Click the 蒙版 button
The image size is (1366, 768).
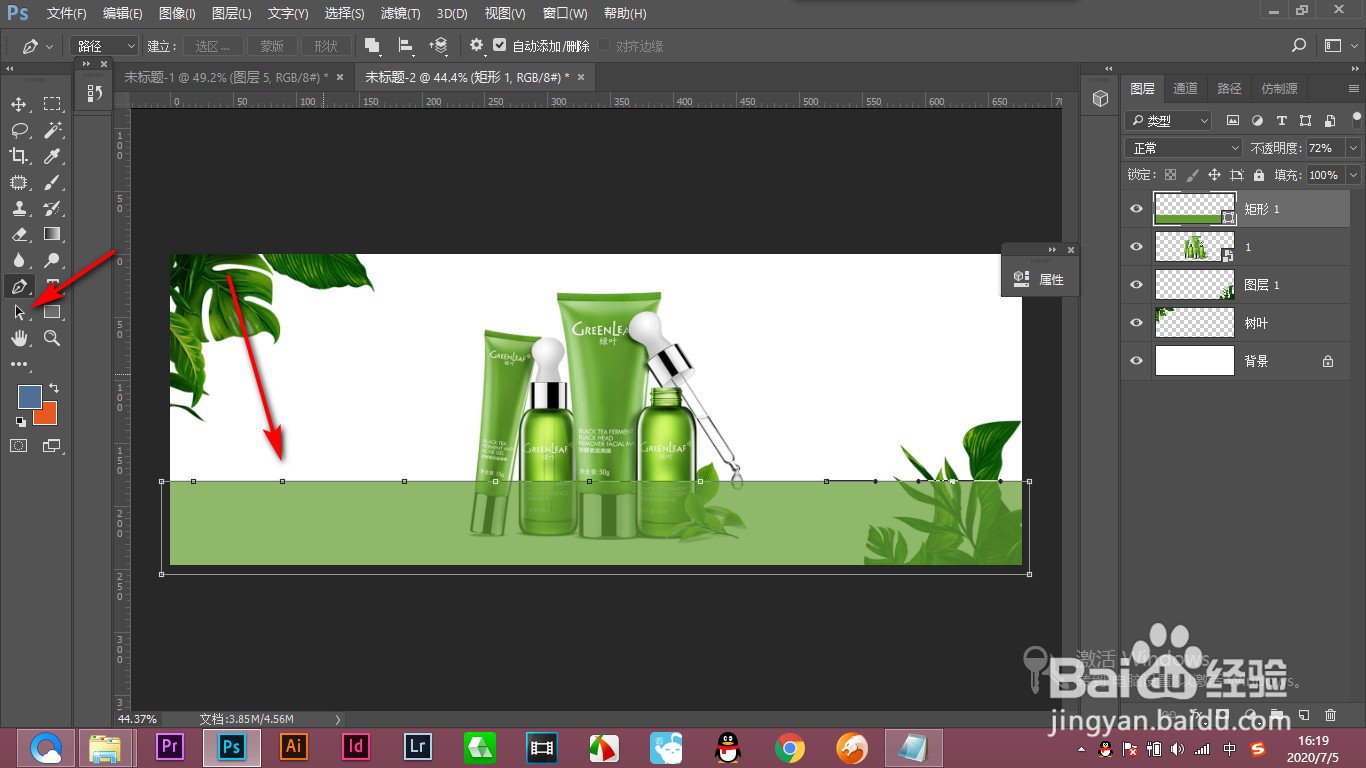click(x=272, y=46)
